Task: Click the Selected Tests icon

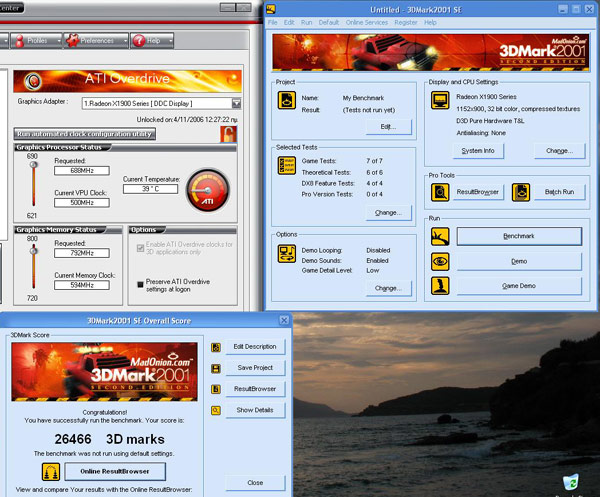Action: 287,165
